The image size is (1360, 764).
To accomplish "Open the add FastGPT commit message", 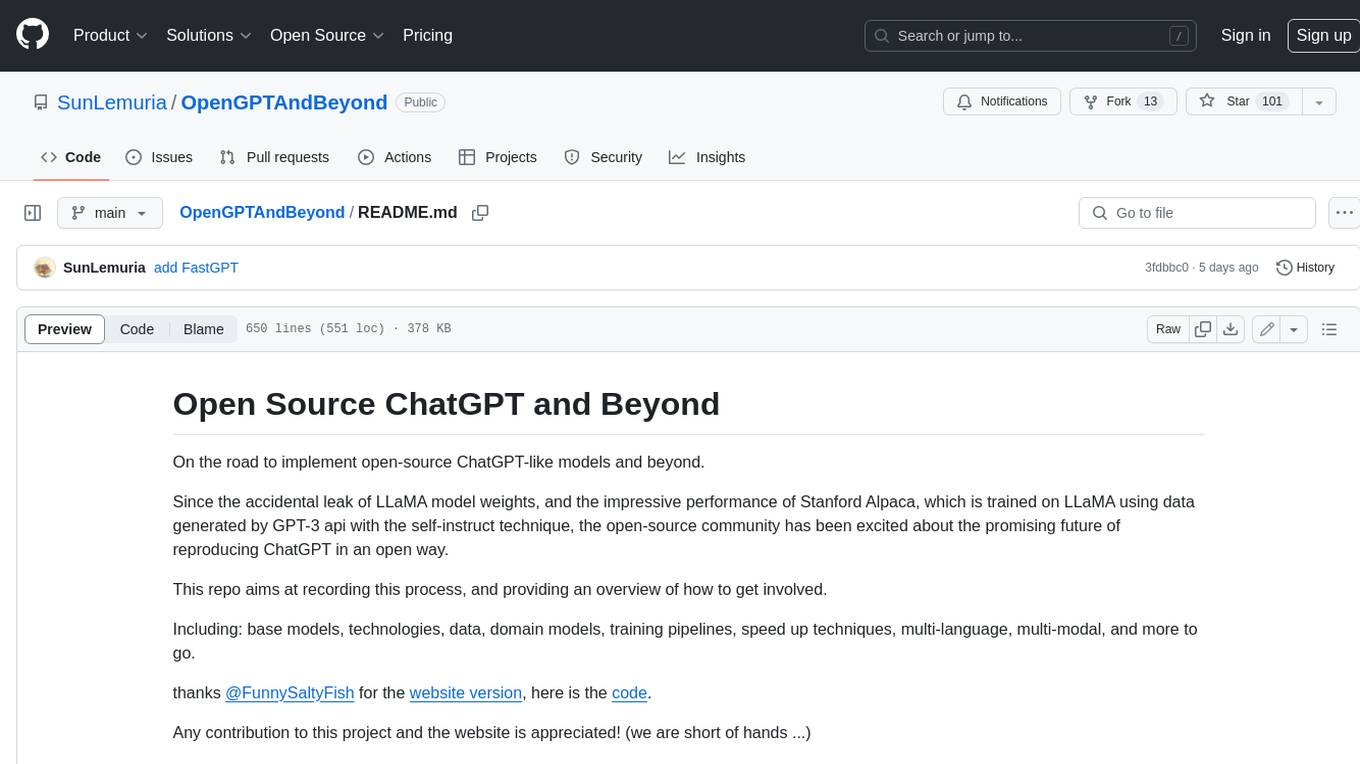I will coord(196,268).
